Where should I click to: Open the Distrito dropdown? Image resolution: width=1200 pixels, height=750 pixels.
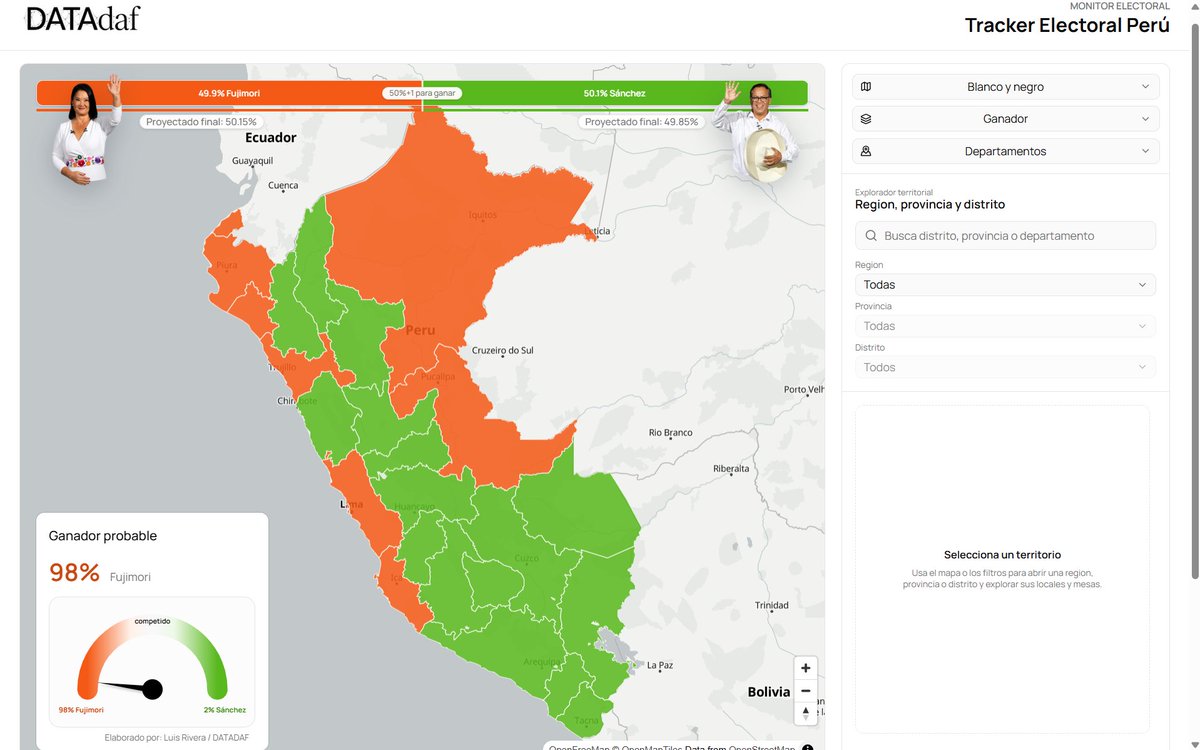(1005, 367)
